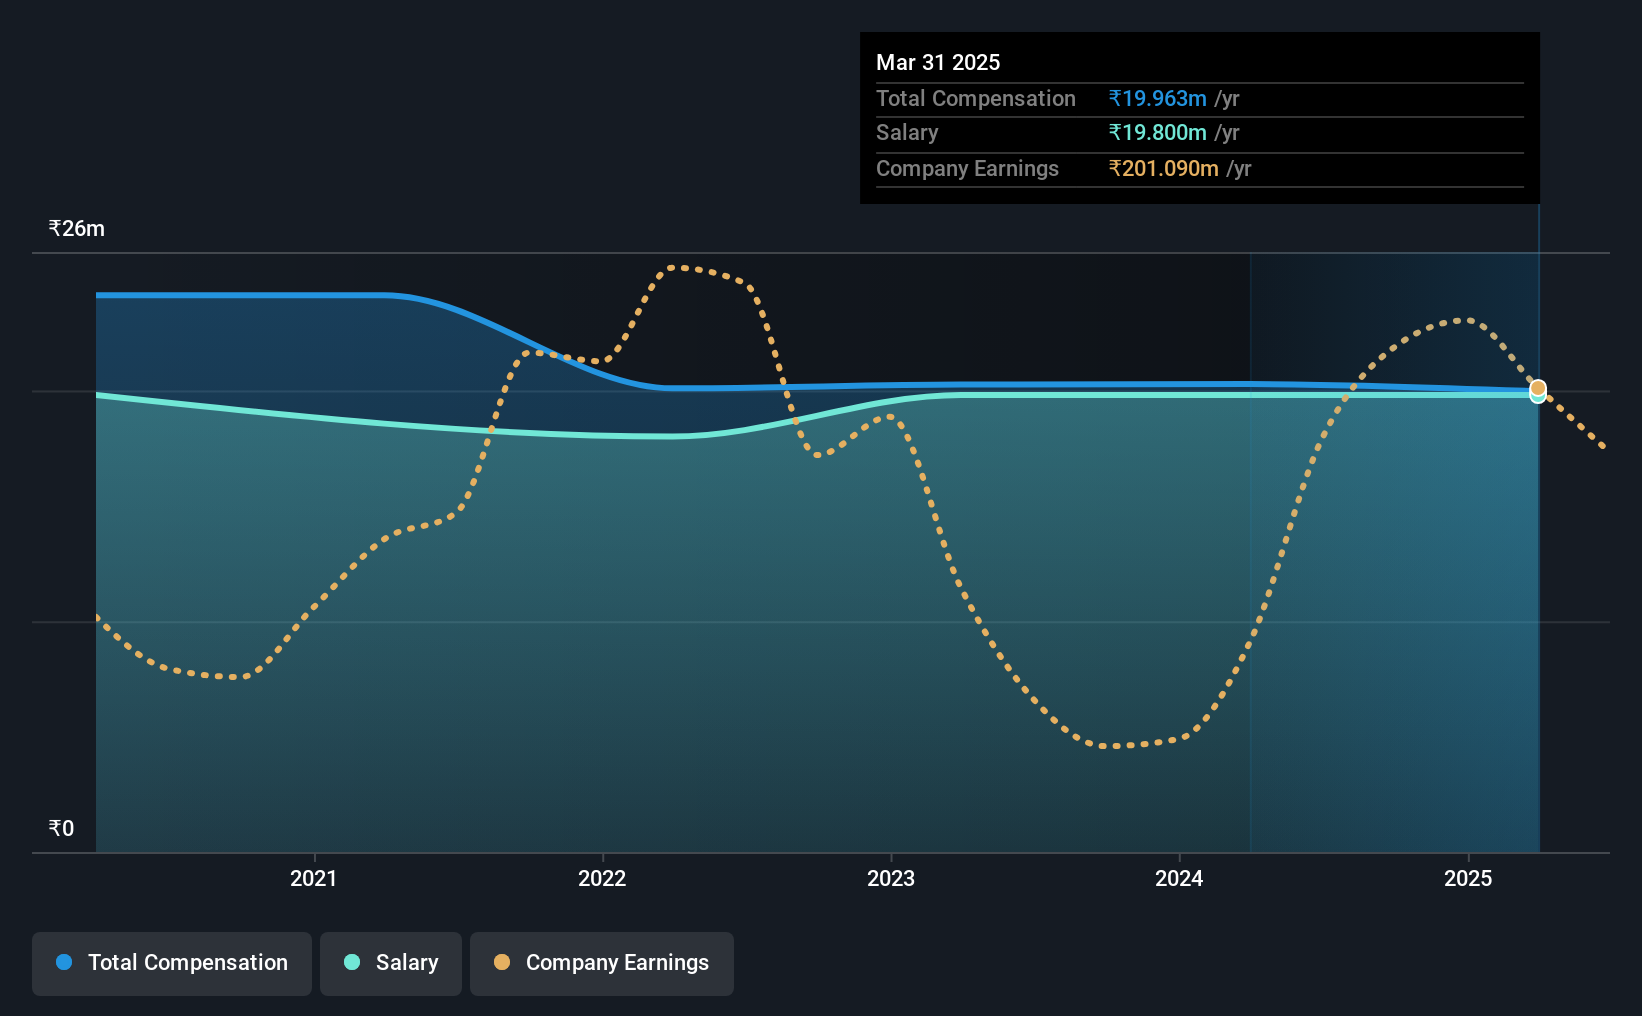Click the 2025 x-axis label

1468,878
